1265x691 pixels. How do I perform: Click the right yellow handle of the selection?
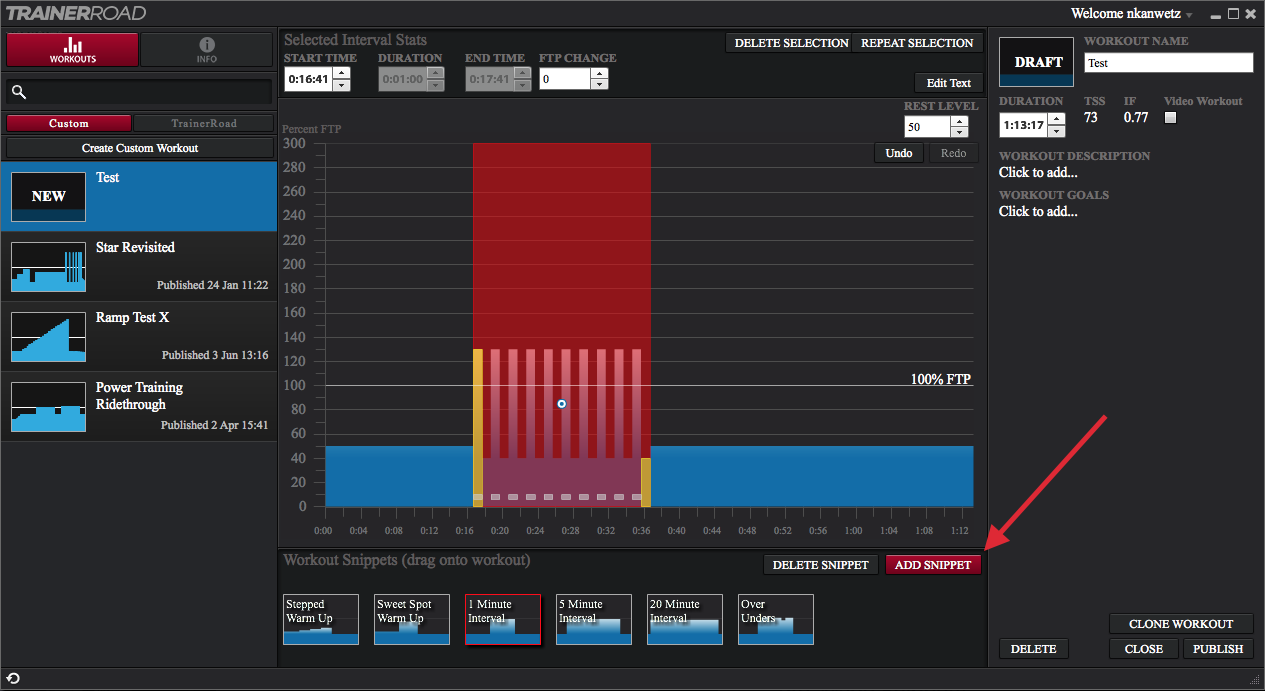click(646, 482)
